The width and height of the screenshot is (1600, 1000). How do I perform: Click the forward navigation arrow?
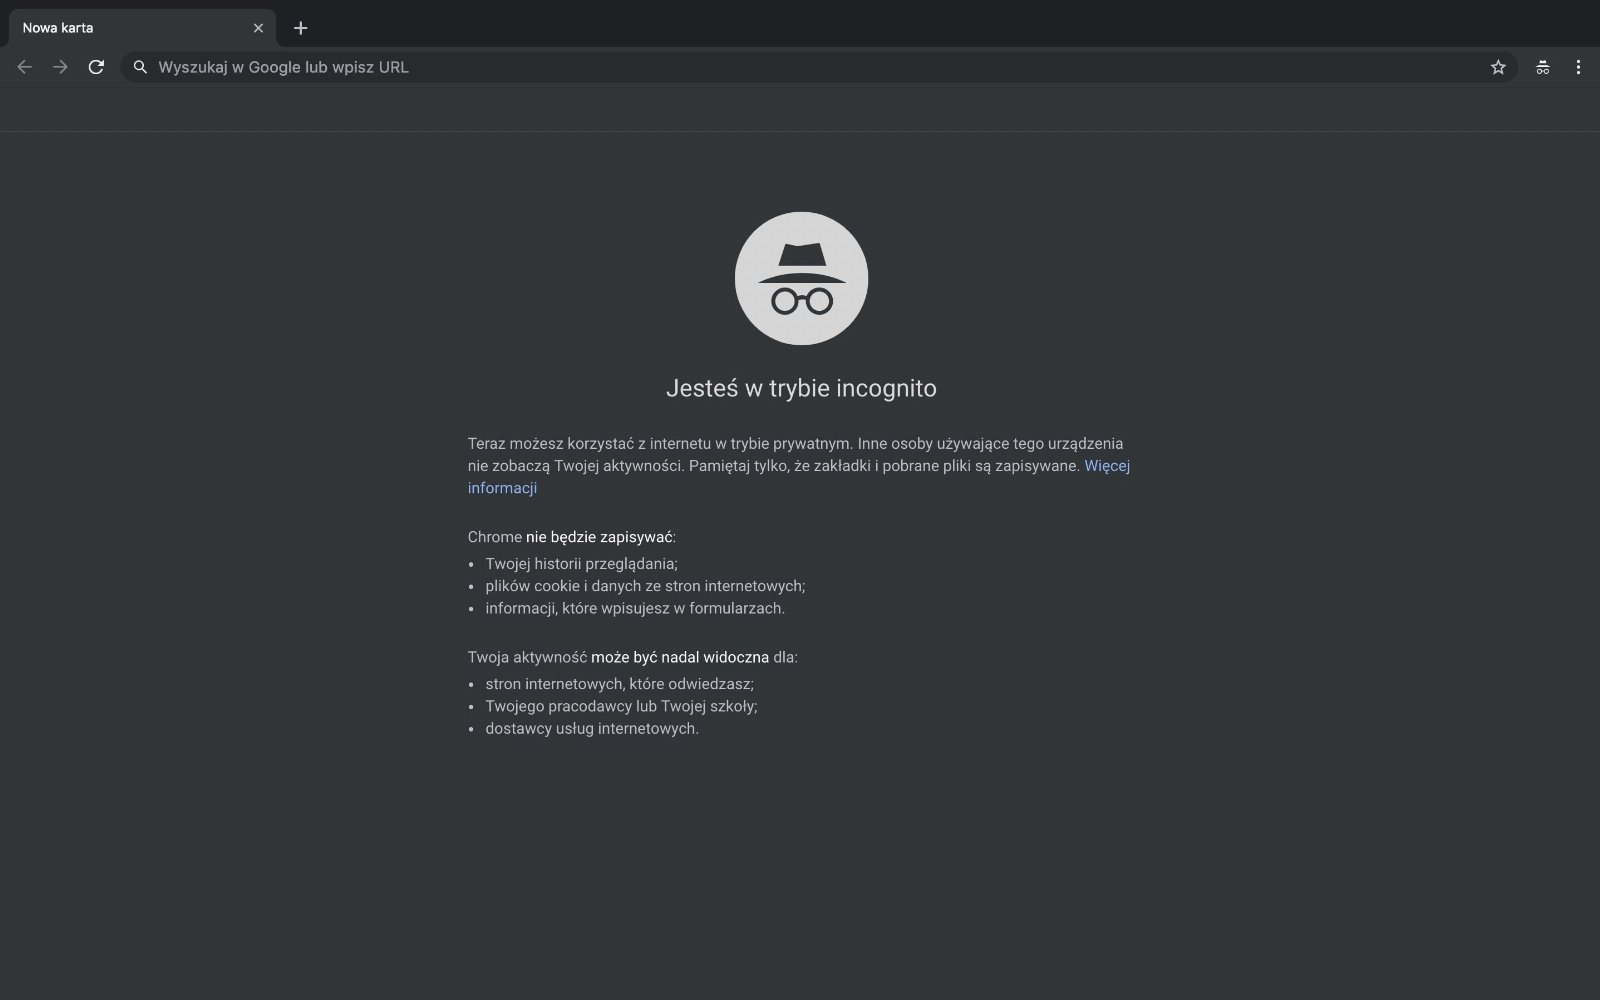click(61, 67)
